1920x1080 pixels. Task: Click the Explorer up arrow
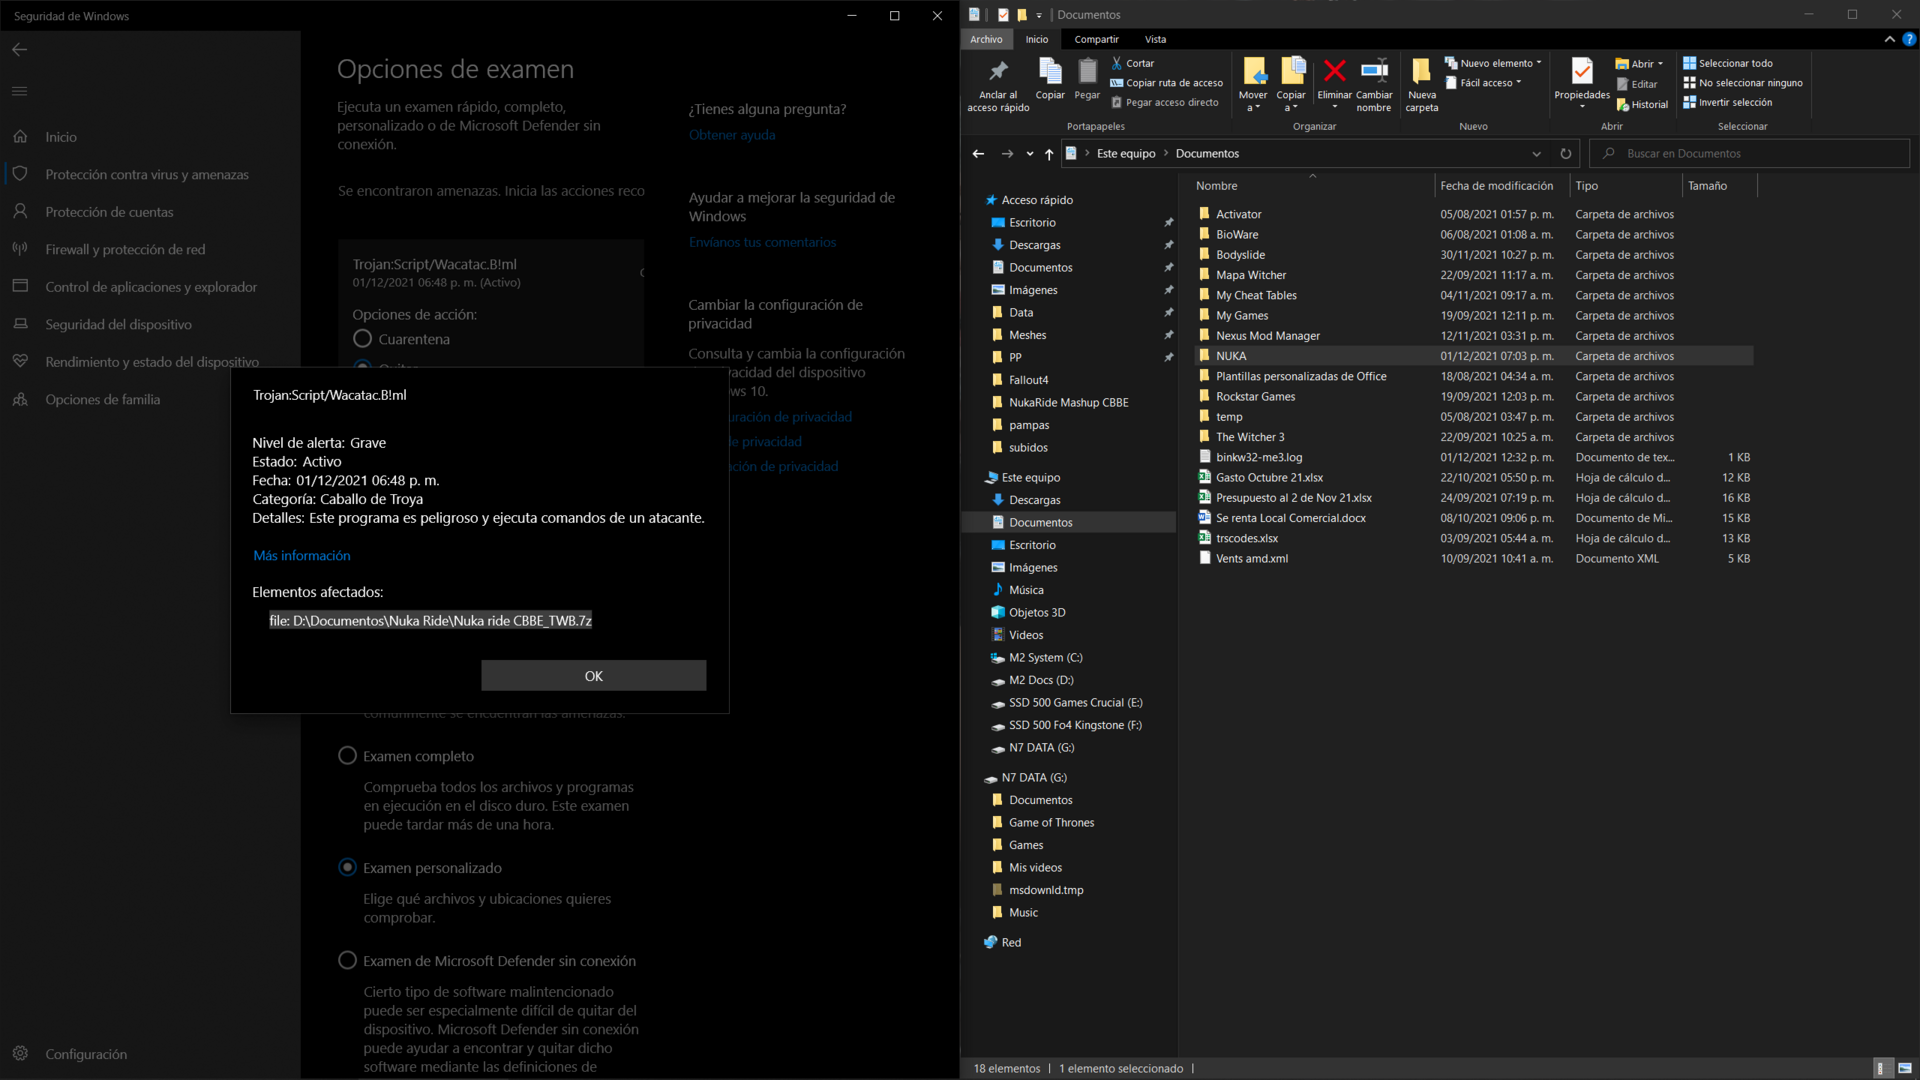click(1049, 153)
